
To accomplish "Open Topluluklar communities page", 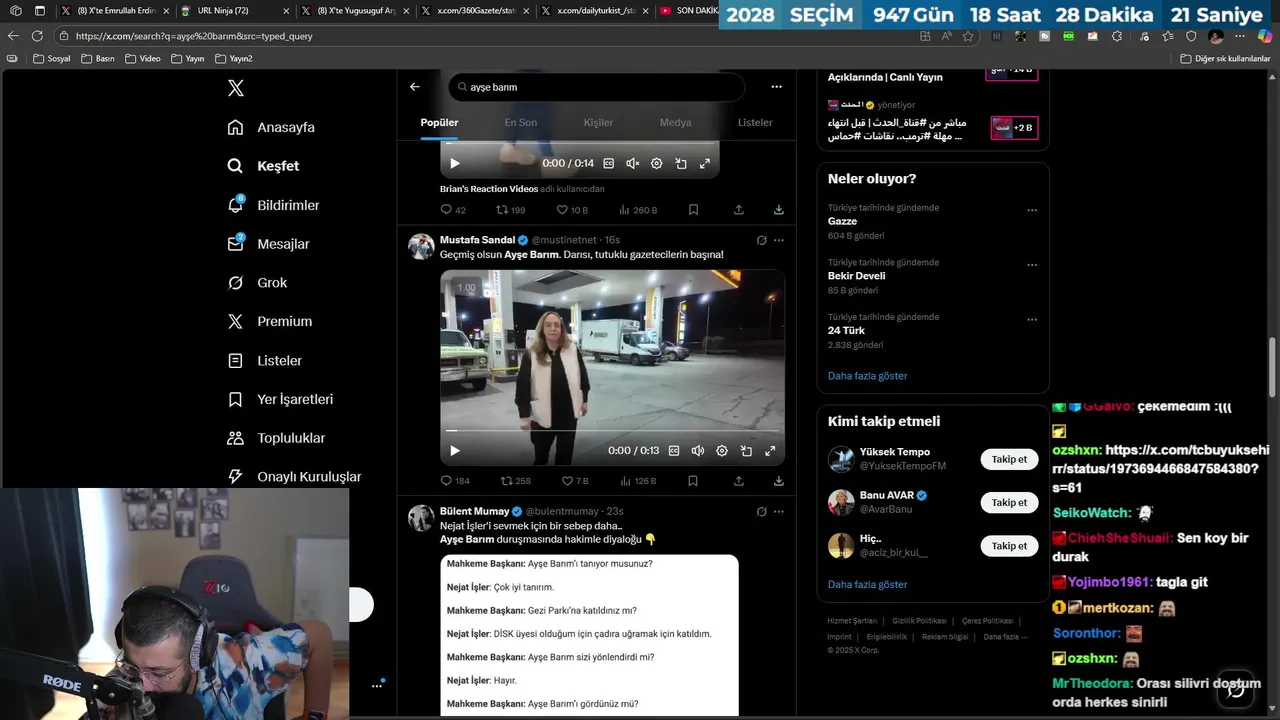I will [277, 438].
